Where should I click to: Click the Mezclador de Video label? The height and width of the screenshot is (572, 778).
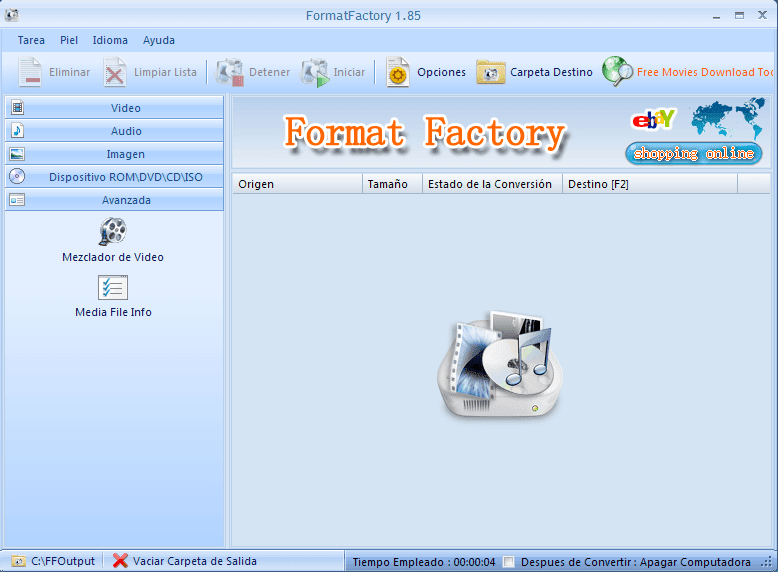click(113, 257)
